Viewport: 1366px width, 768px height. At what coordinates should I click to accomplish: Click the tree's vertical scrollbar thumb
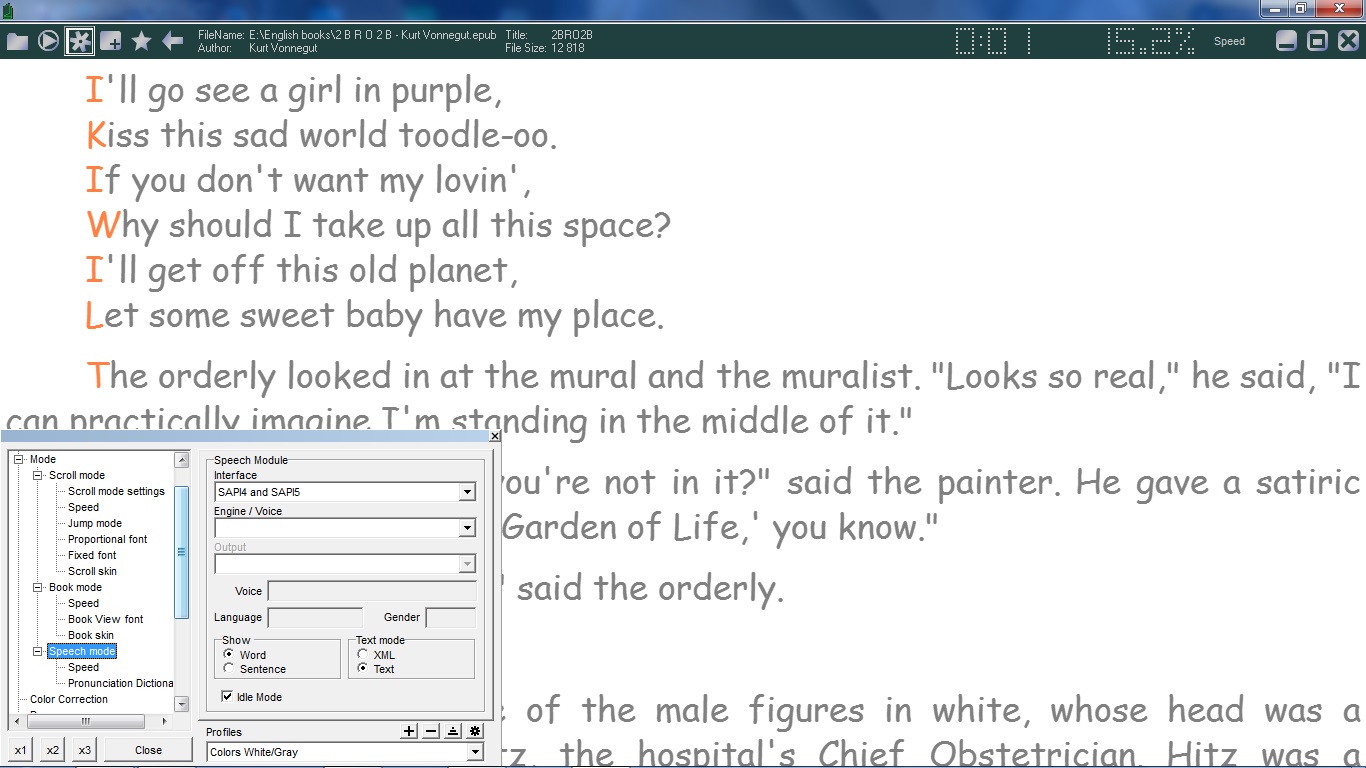pos(181,552)
